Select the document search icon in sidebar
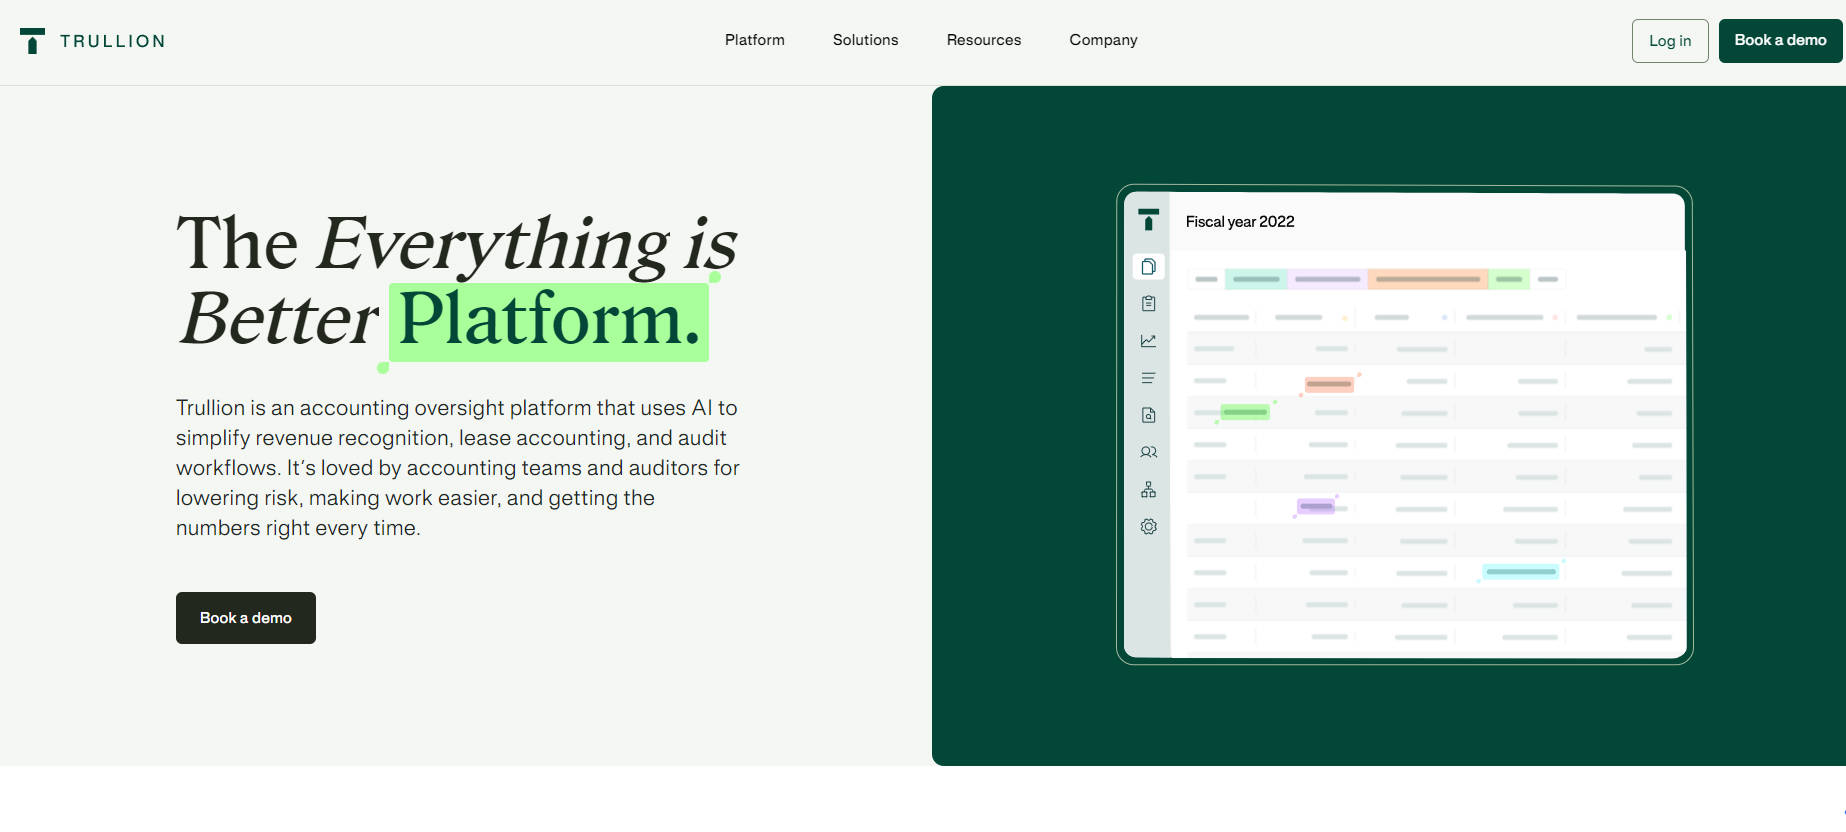 click(x=1148, y=415)
